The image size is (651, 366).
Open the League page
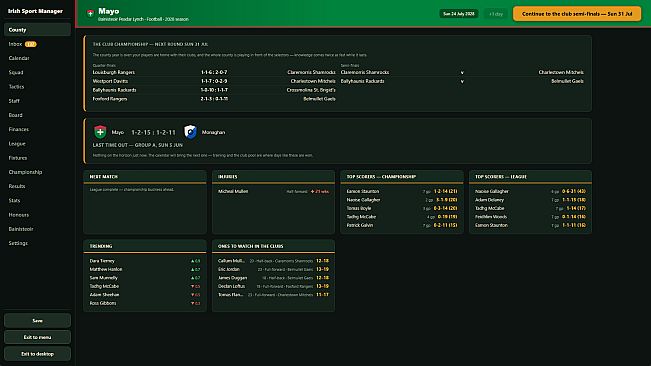click(x=37, y=144)
